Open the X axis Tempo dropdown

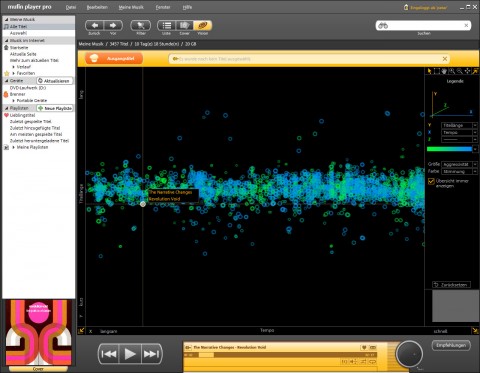click(x=459, y=132)
